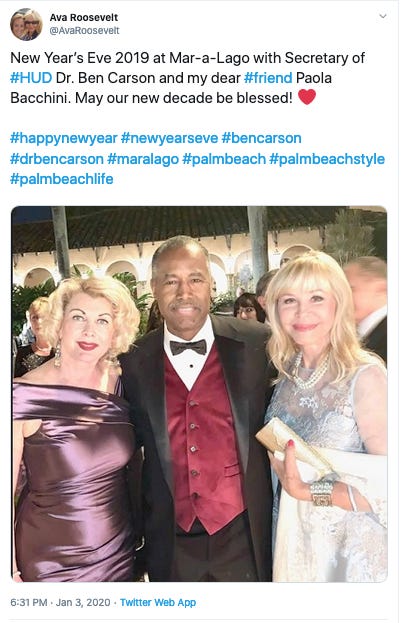Open the @AvaRoosevelt handle link
This screenshot has height=623, width=403.
84,31
